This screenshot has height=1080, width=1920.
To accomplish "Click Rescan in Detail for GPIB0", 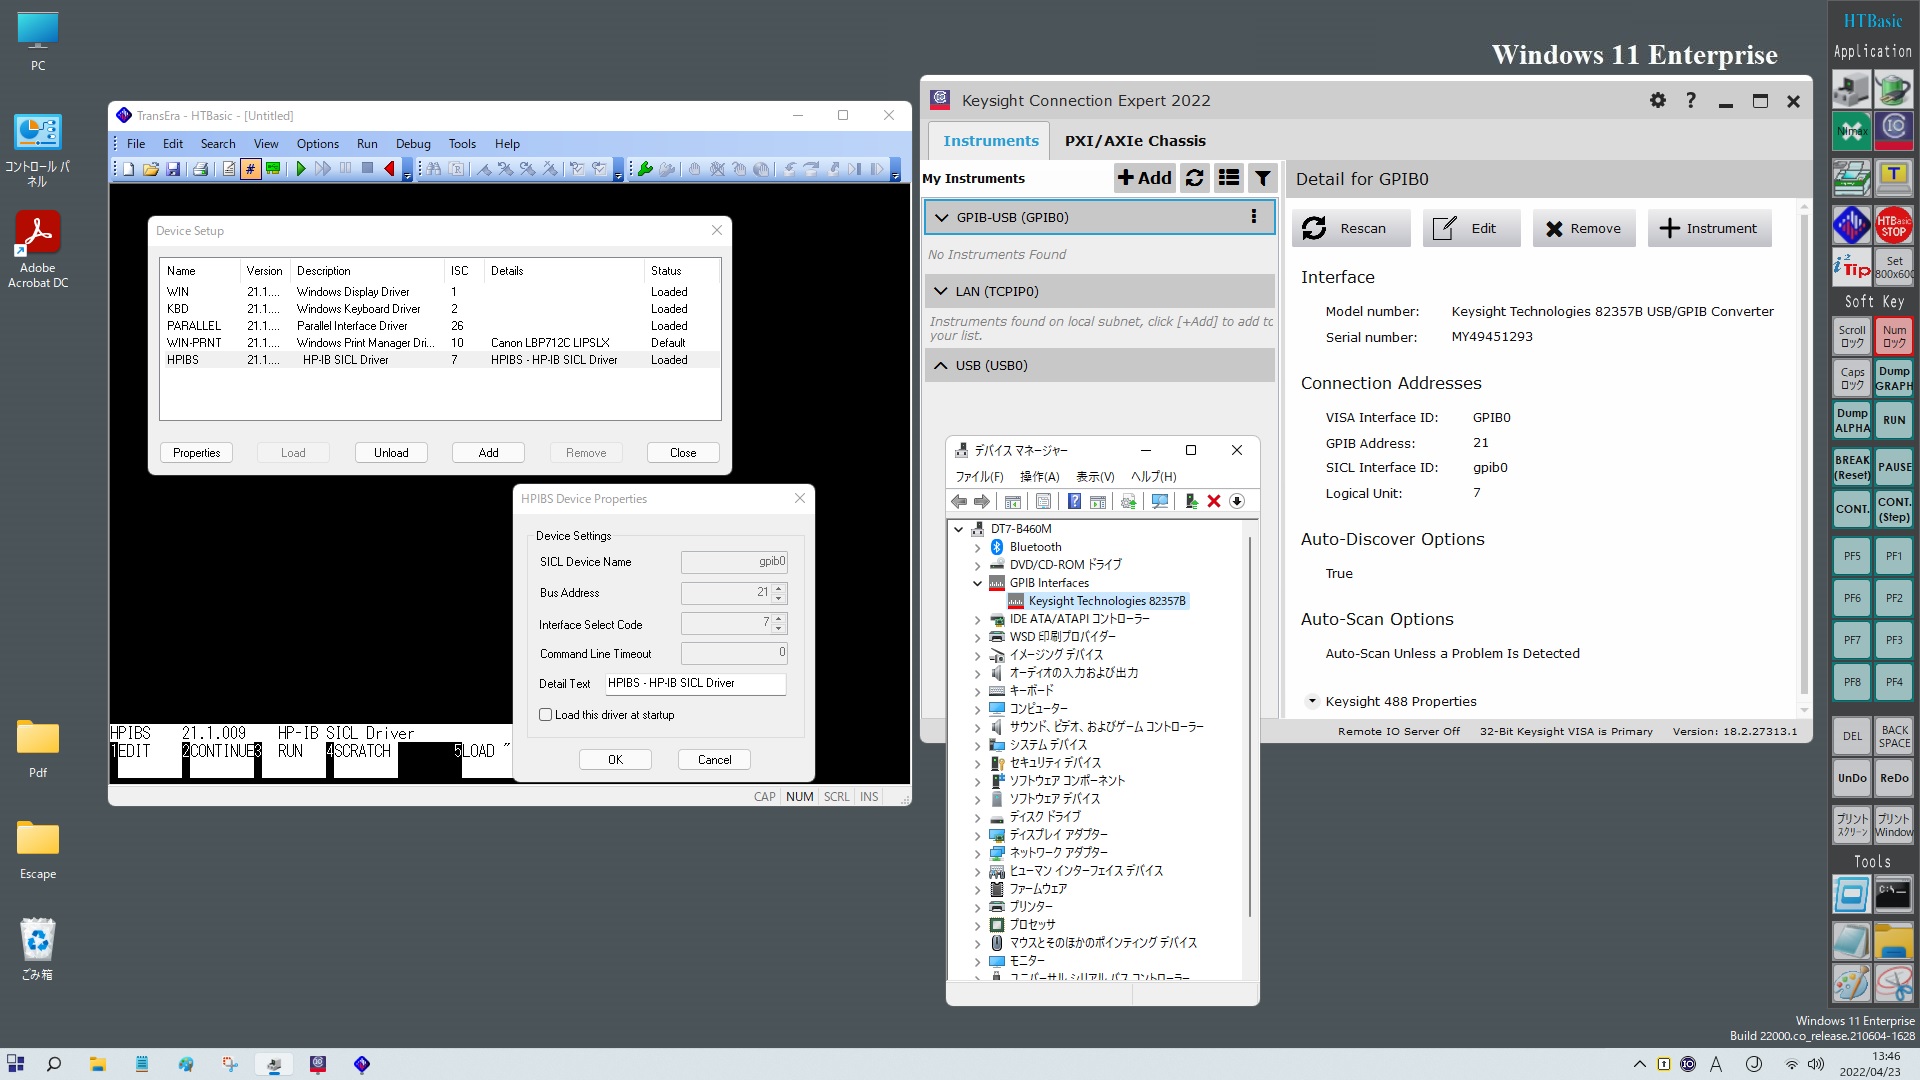I will (1350, 228).
